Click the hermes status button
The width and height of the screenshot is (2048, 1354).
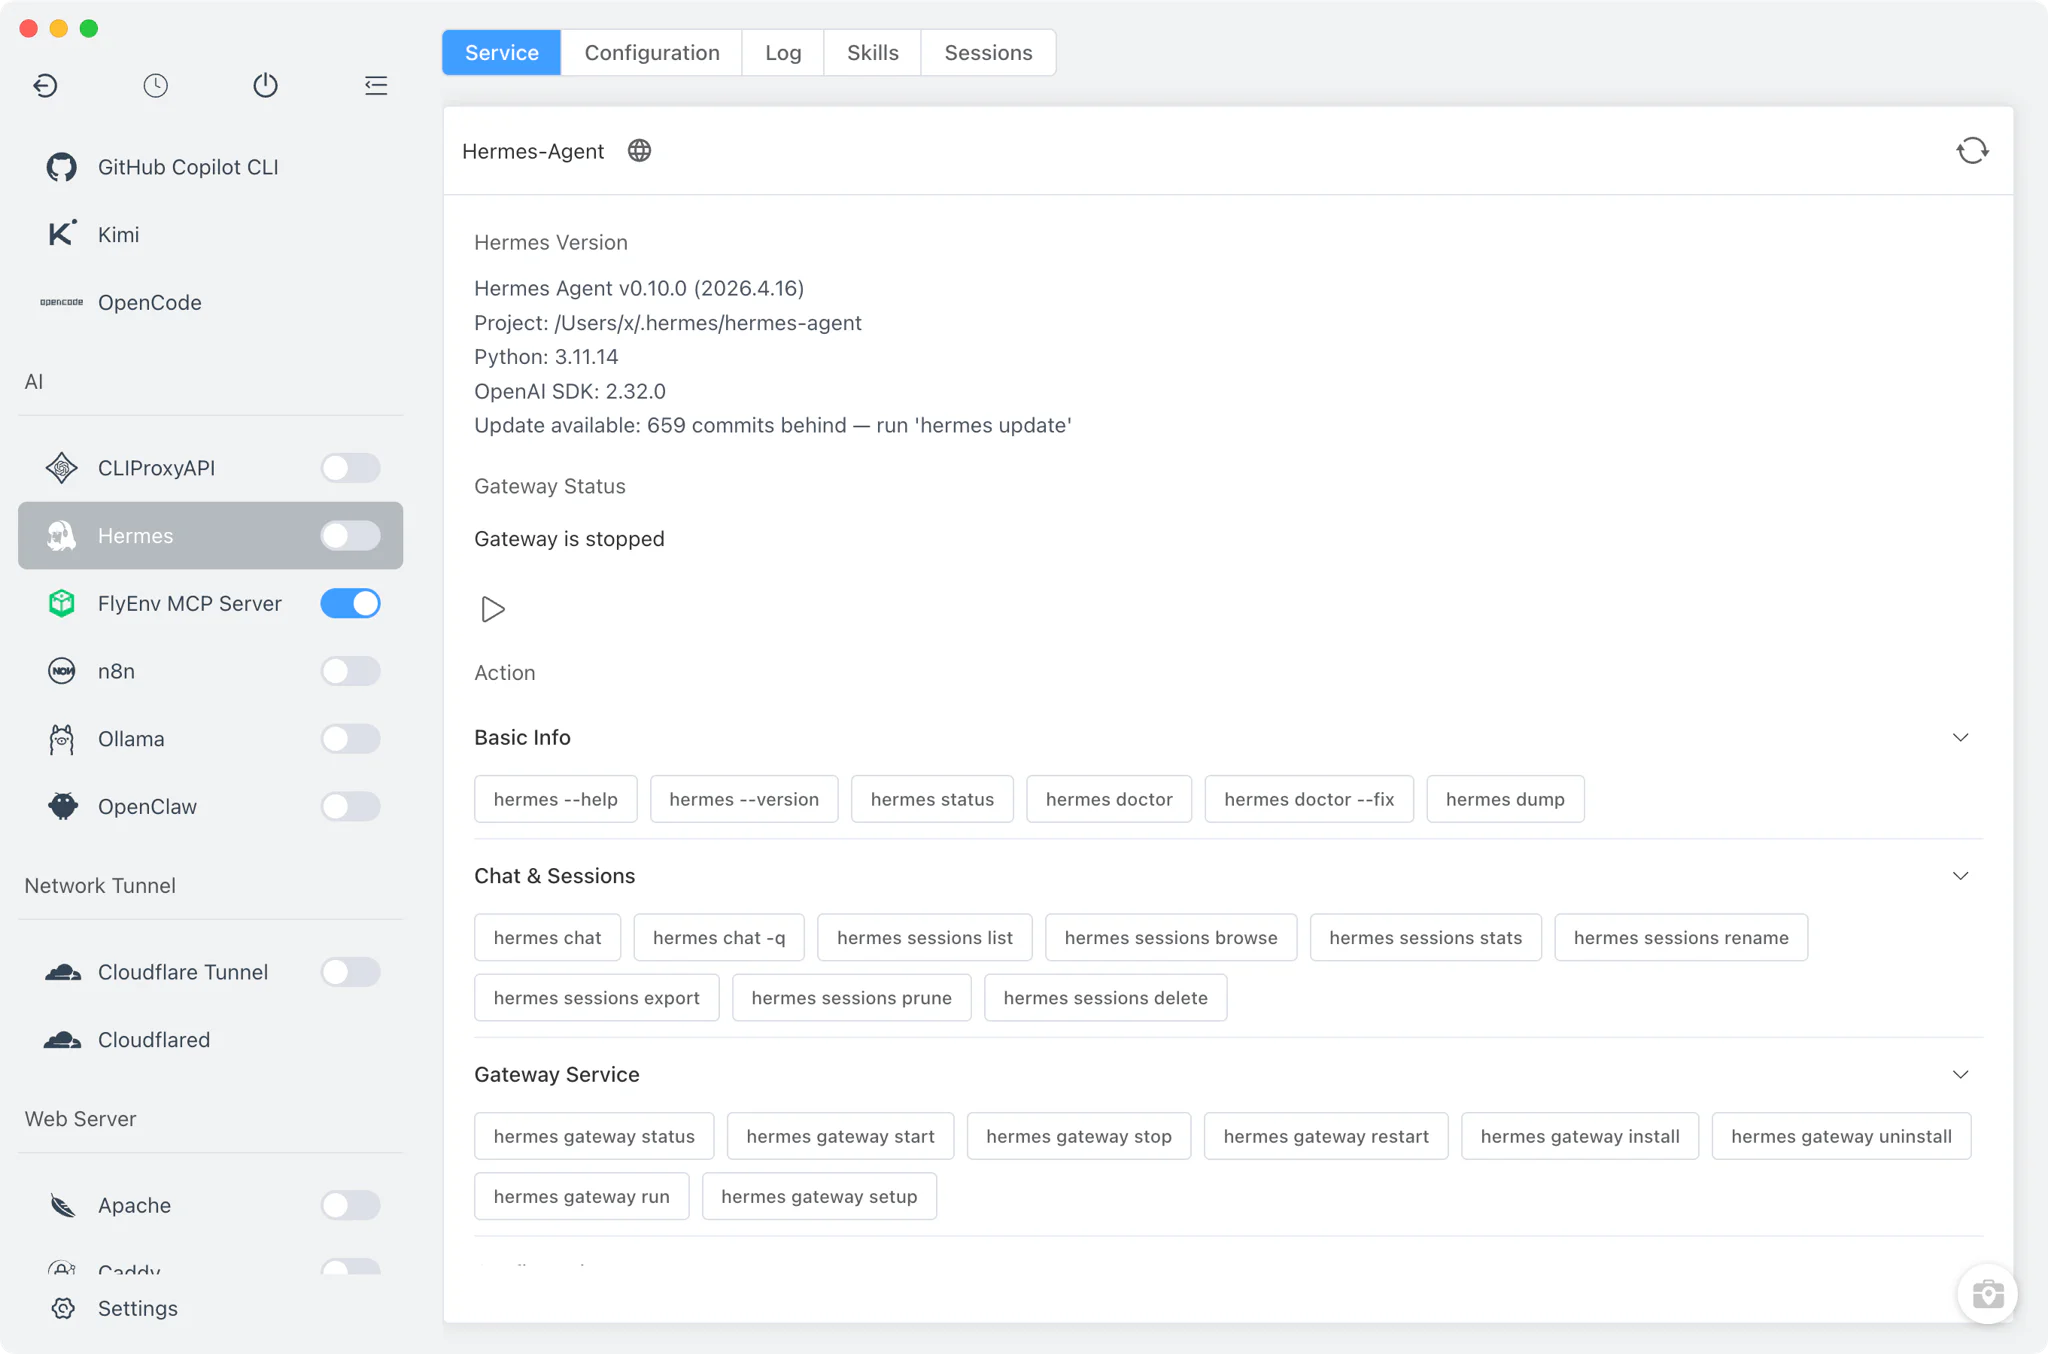point(932,799)
